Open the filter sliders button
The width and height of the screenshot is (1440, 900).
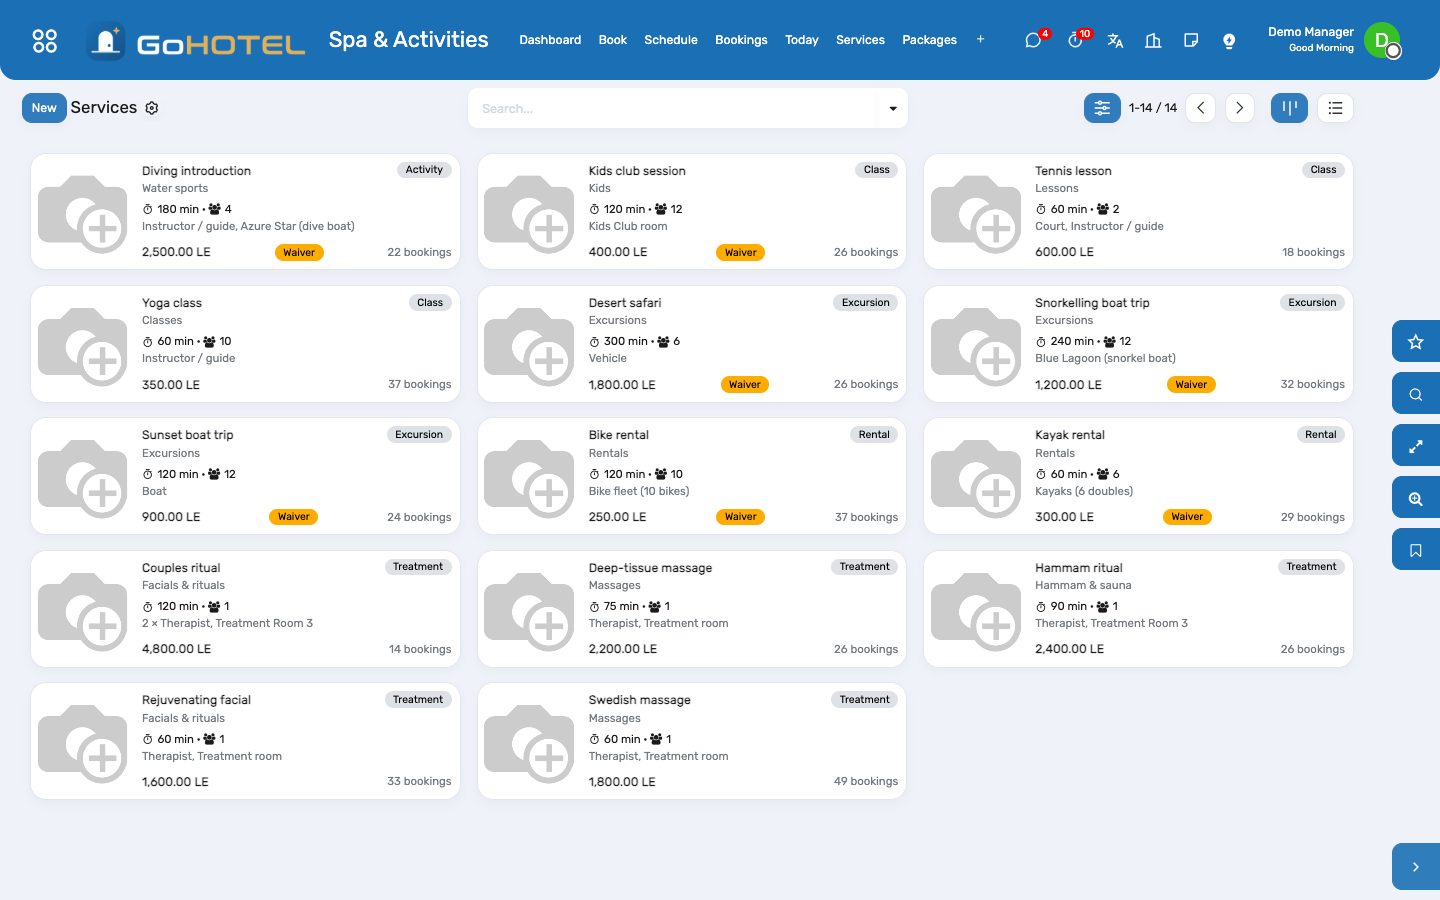[x=1102, y=108]
